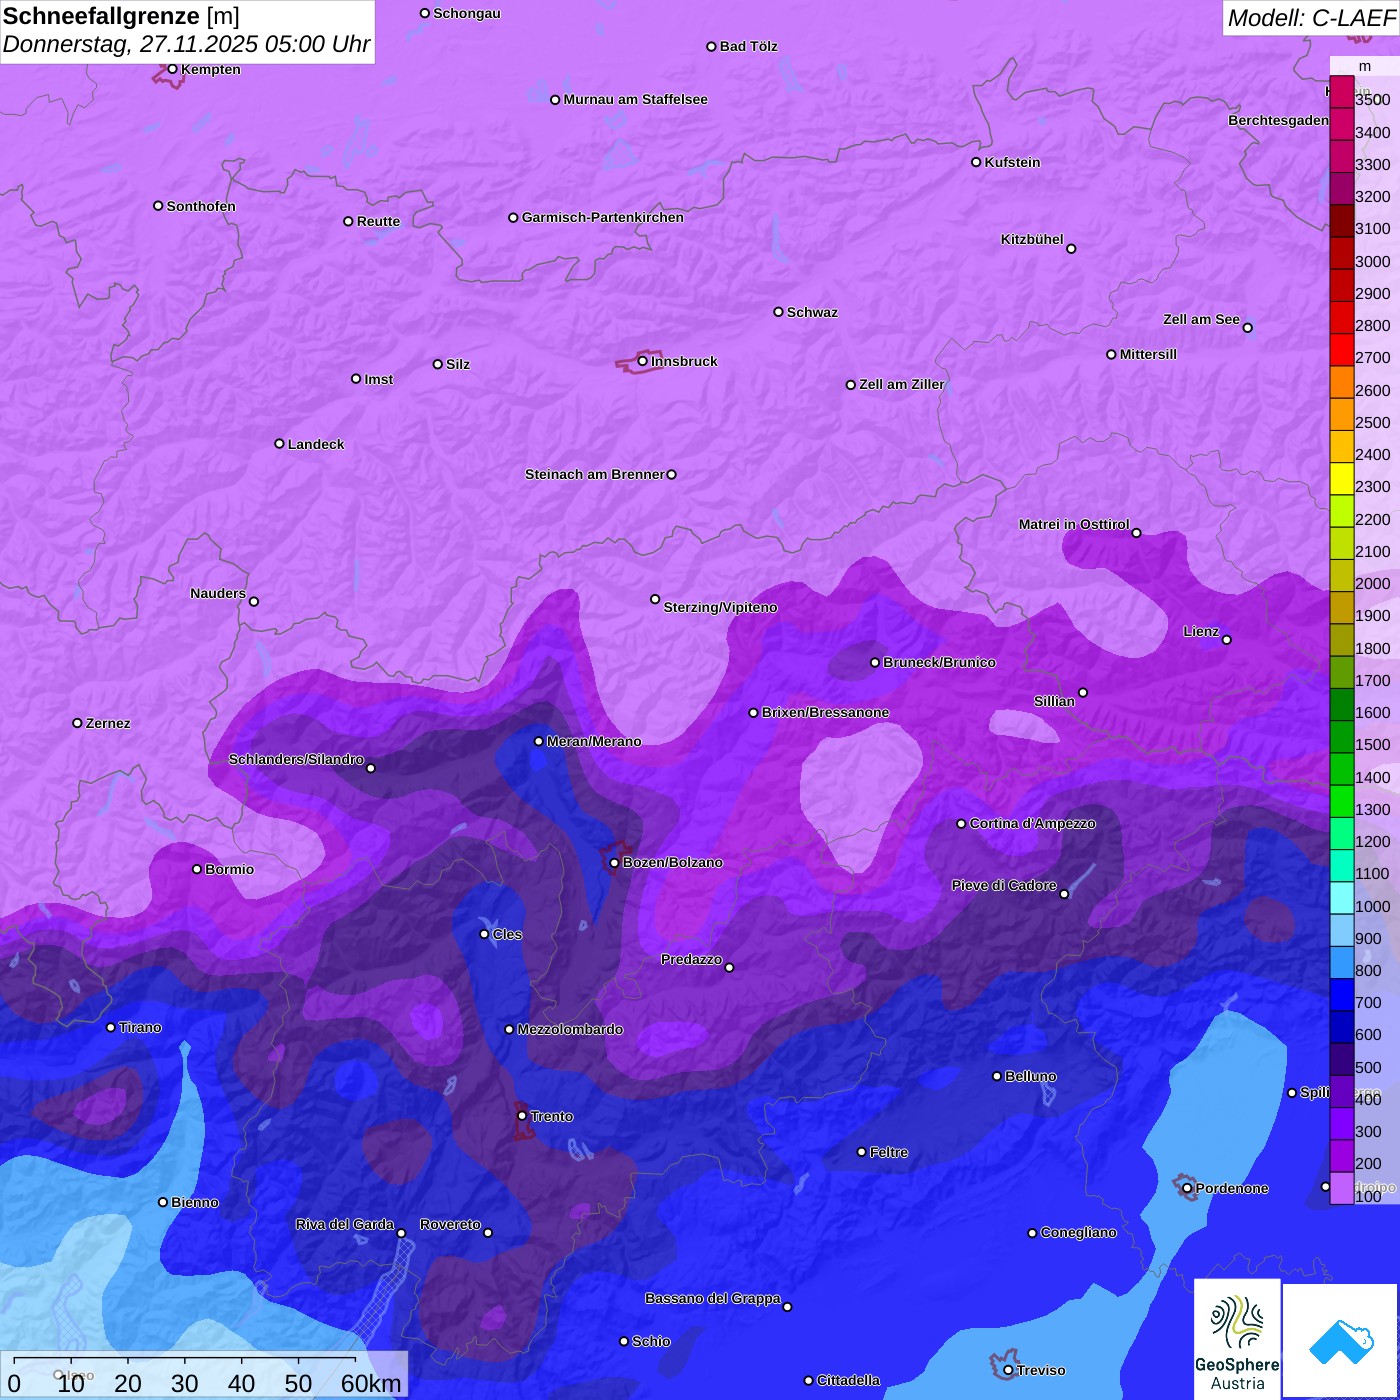Click the Feltre location marker
Screen dimensions: 1400x1400
tap(861, 1152)
